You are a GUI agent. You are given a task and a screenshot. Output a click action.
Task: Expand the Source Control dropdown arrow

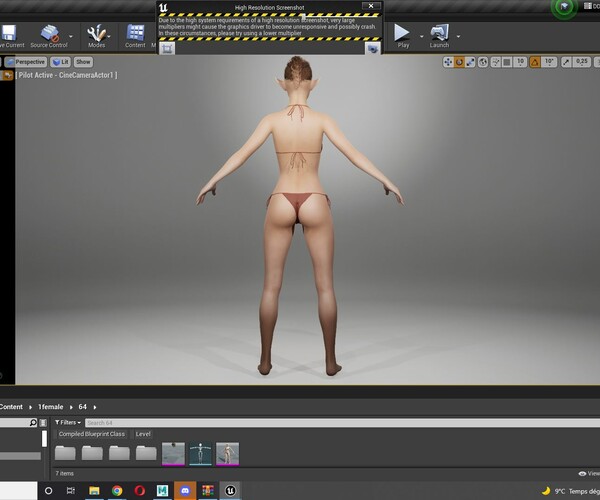[x=71, y=37]
